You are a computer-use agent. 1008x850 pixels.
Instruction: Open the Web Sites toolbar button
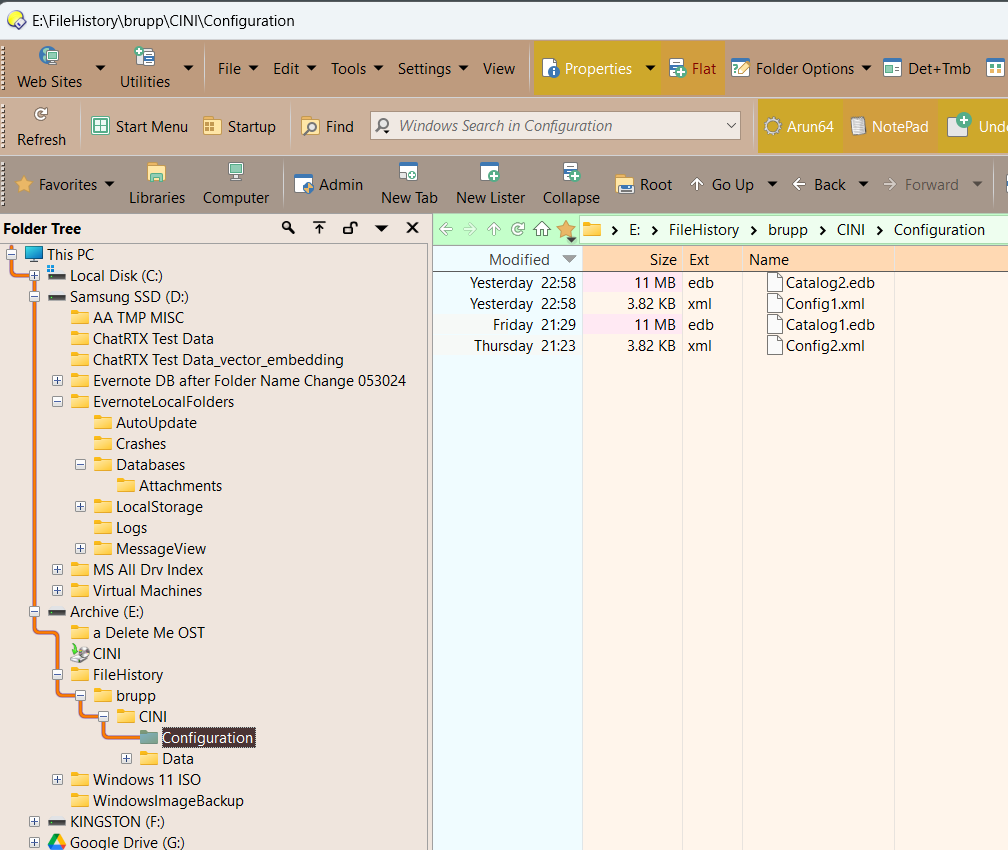50,68
